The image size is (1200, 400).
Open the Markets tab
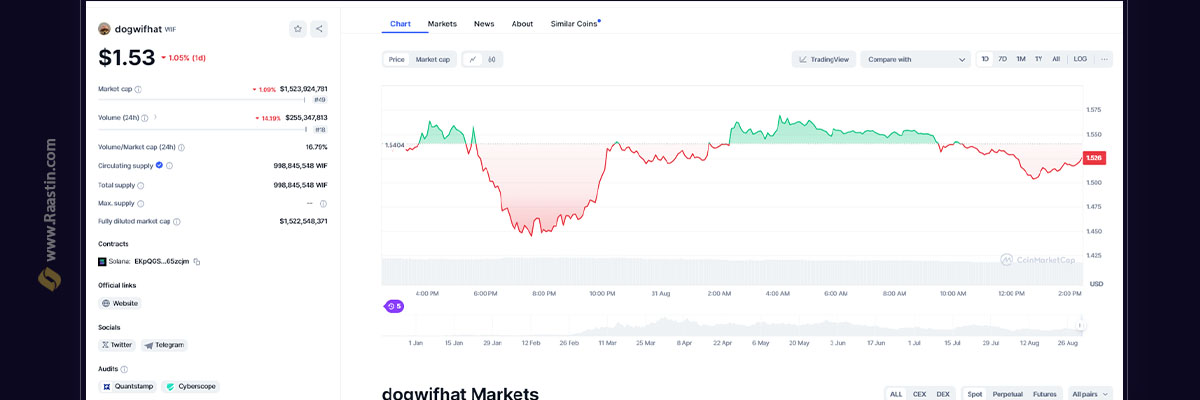tap(442, 23)
